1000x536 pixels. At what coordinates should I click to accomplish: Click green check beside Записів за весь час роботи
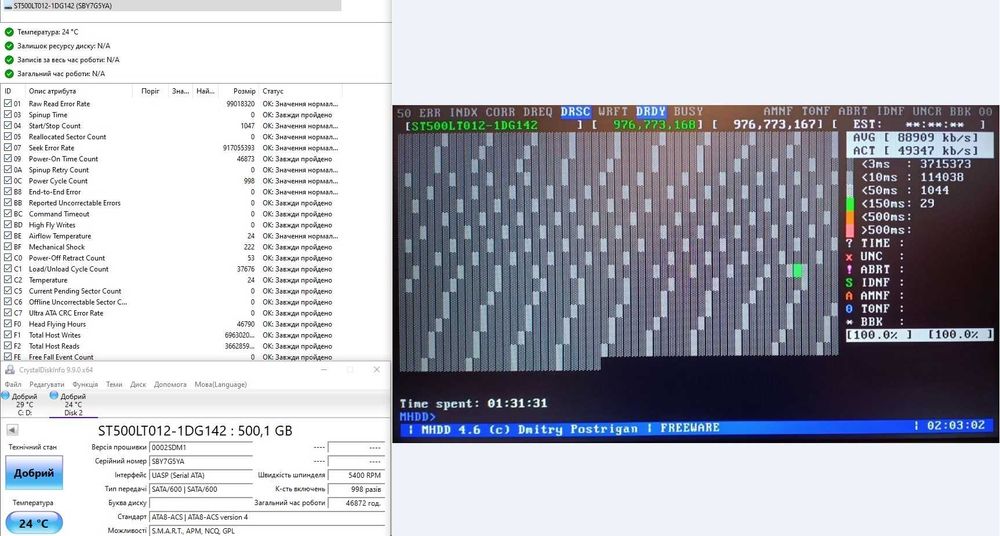(9, 60)
